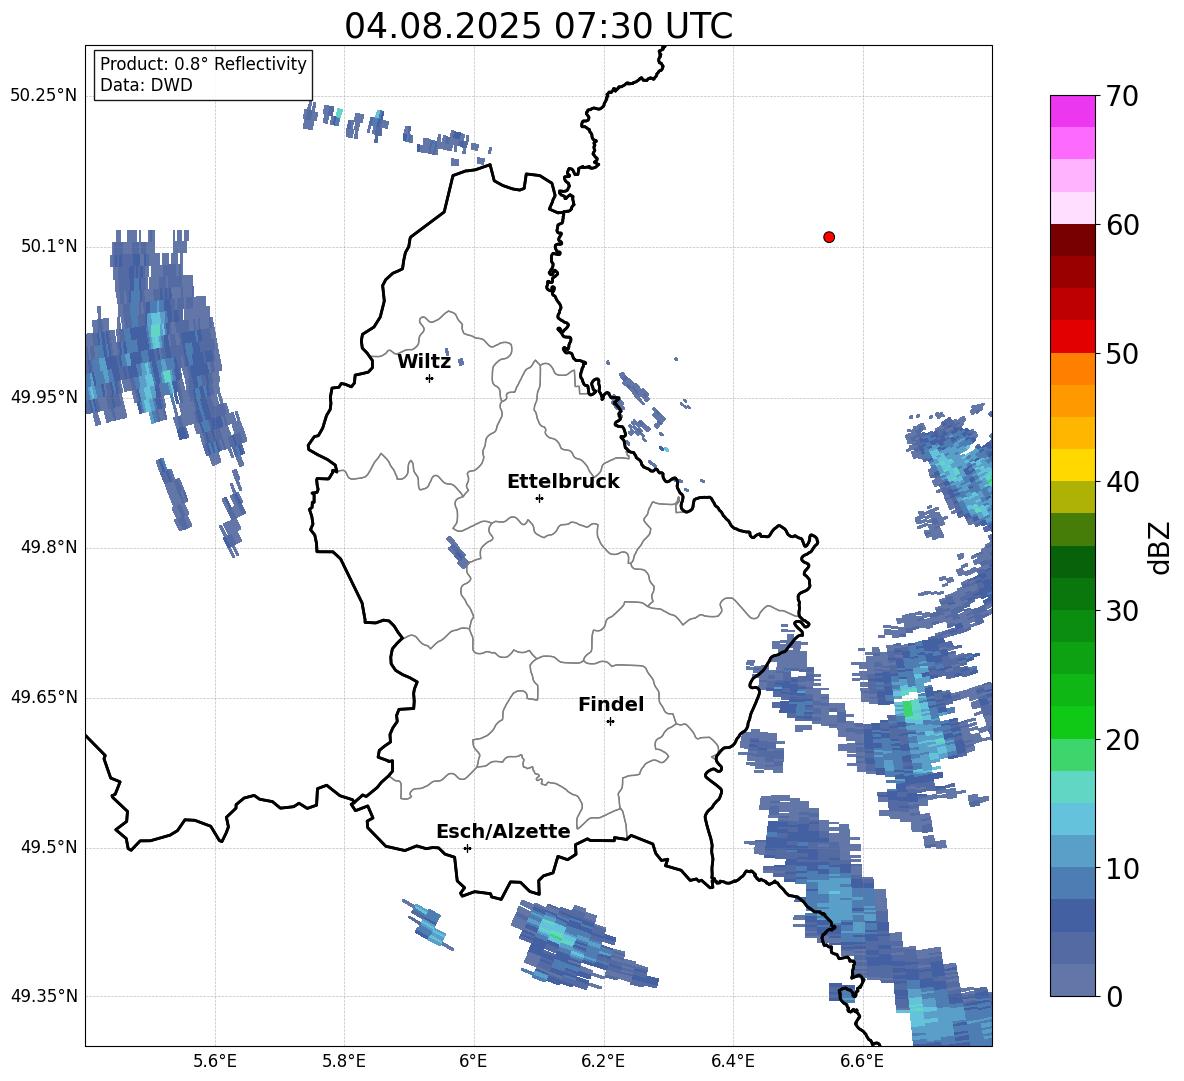Click the 40 value on colorbar

pyautogui.click(x=1122, y=482)
